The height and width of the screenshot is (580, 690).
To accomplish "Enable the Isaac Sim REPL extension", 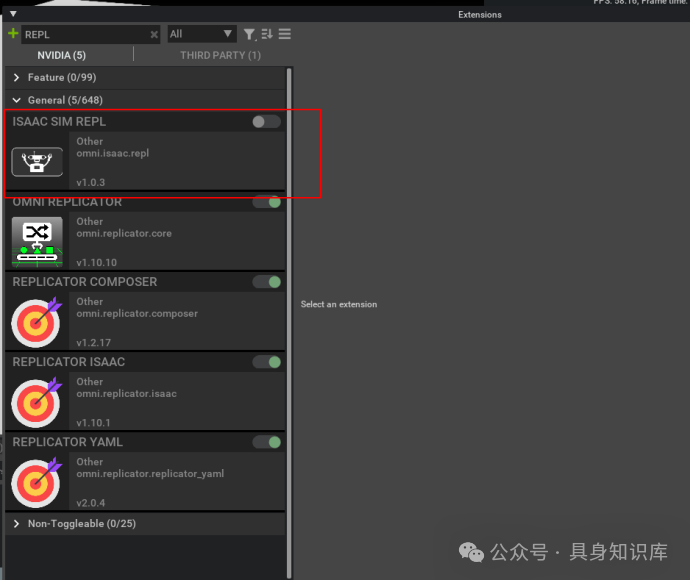I will [x=266, y=122].
